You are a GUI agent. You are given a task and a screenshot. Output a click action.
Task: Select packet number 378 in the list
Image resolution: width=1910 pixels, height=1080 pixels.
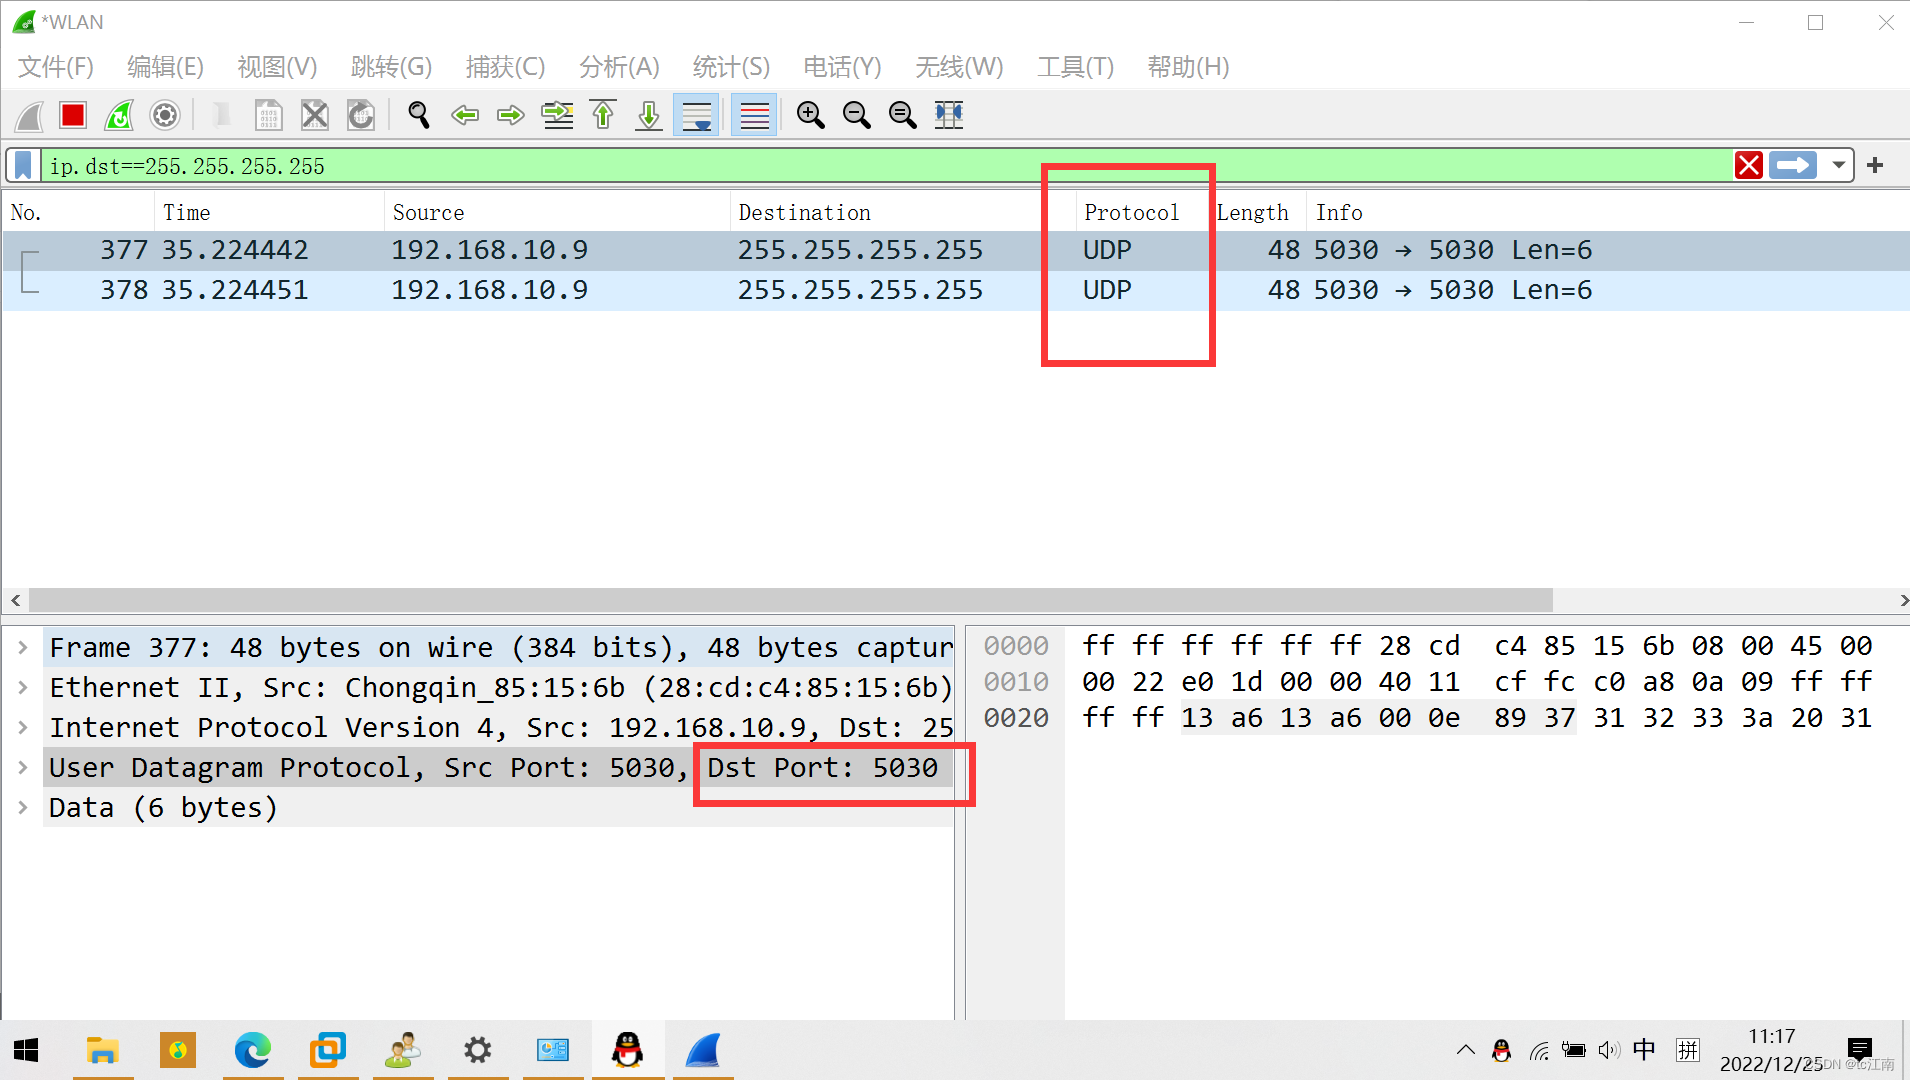(x=600, y=290)
